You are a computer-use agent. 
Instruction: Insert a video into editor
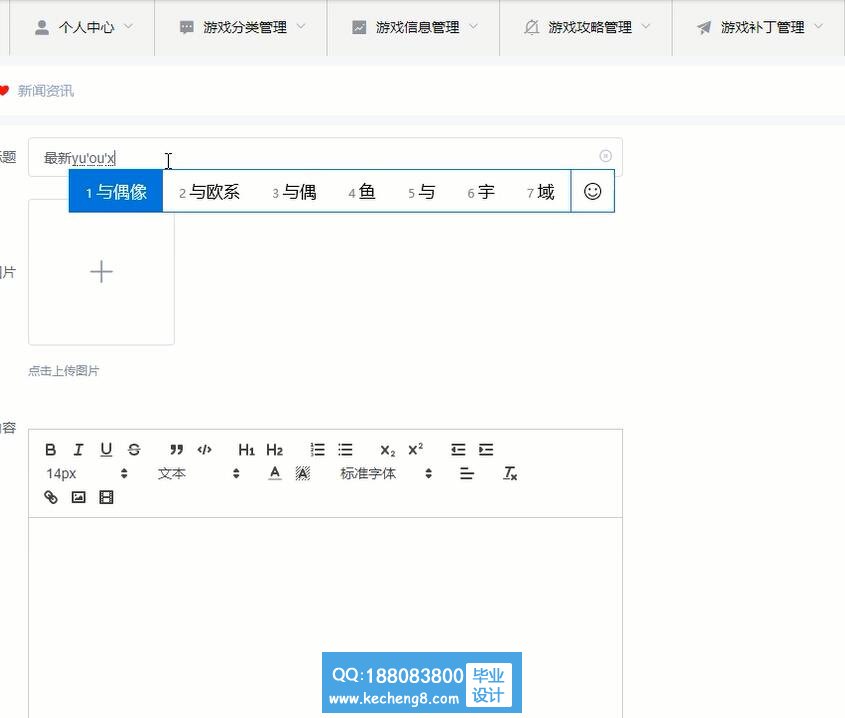[106, 497]
